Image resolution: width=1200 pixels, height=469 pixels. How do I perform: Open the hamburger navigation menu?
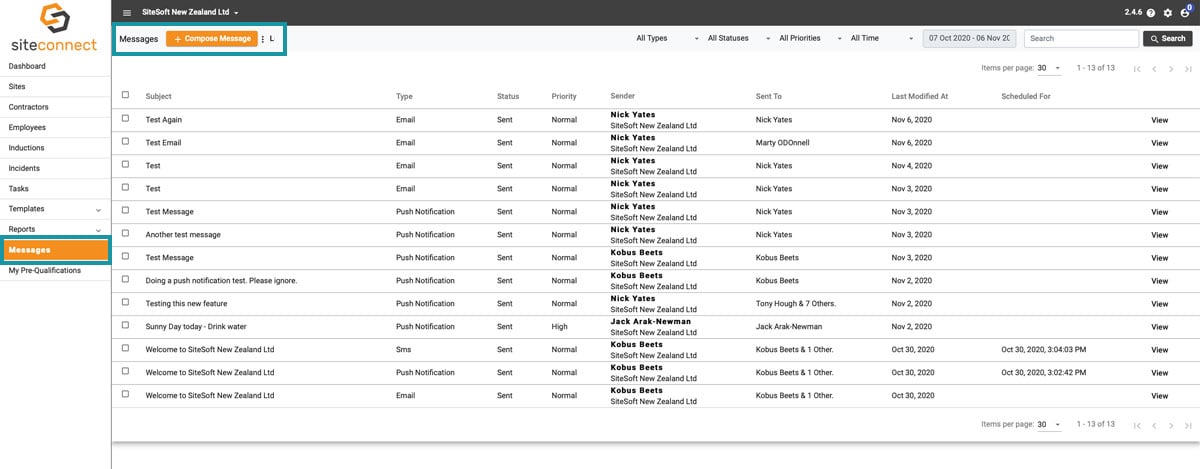click(x=127, y=12)
